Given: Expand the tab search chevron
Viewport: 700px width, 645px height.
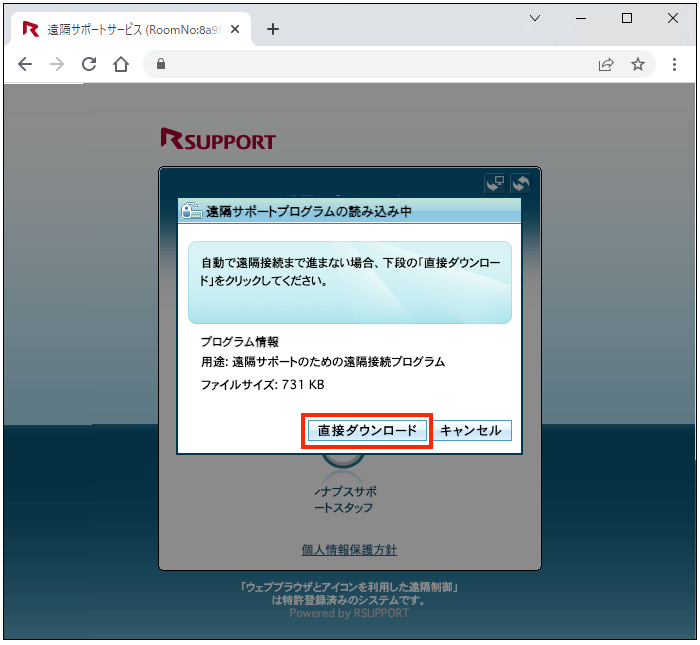Looking at the screenshot, I should pyautogui.click(x=535, y=18).
